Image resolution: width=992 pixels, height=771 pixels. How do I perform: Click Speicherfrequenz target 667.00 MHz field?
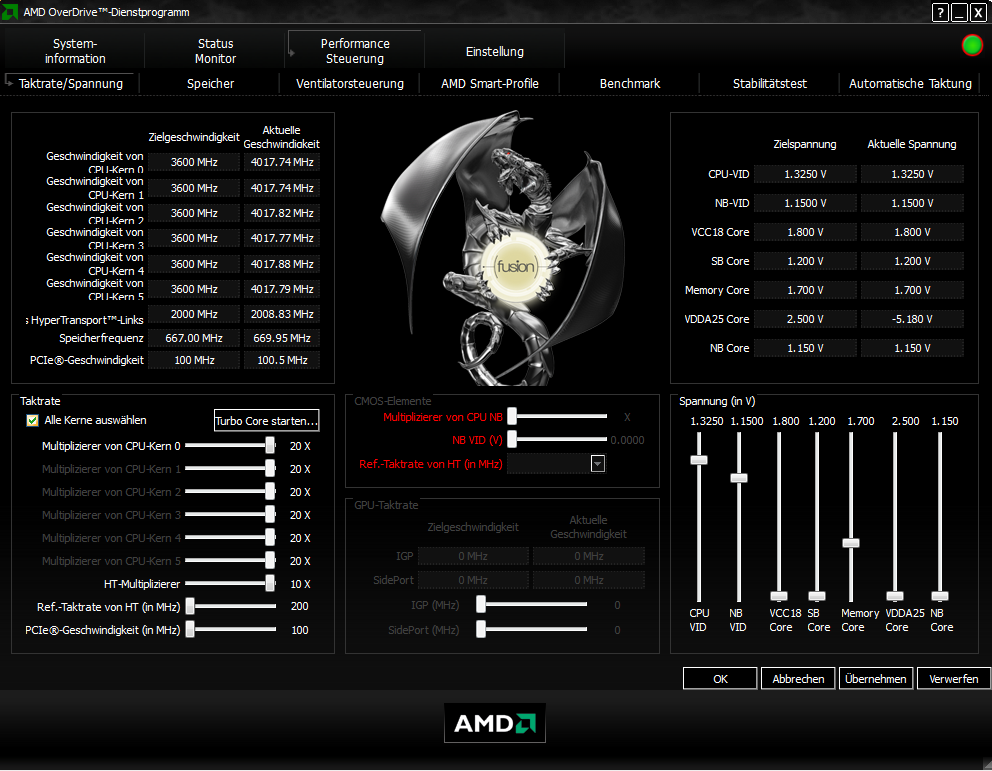pyautogui.click(x=194, y=338)
